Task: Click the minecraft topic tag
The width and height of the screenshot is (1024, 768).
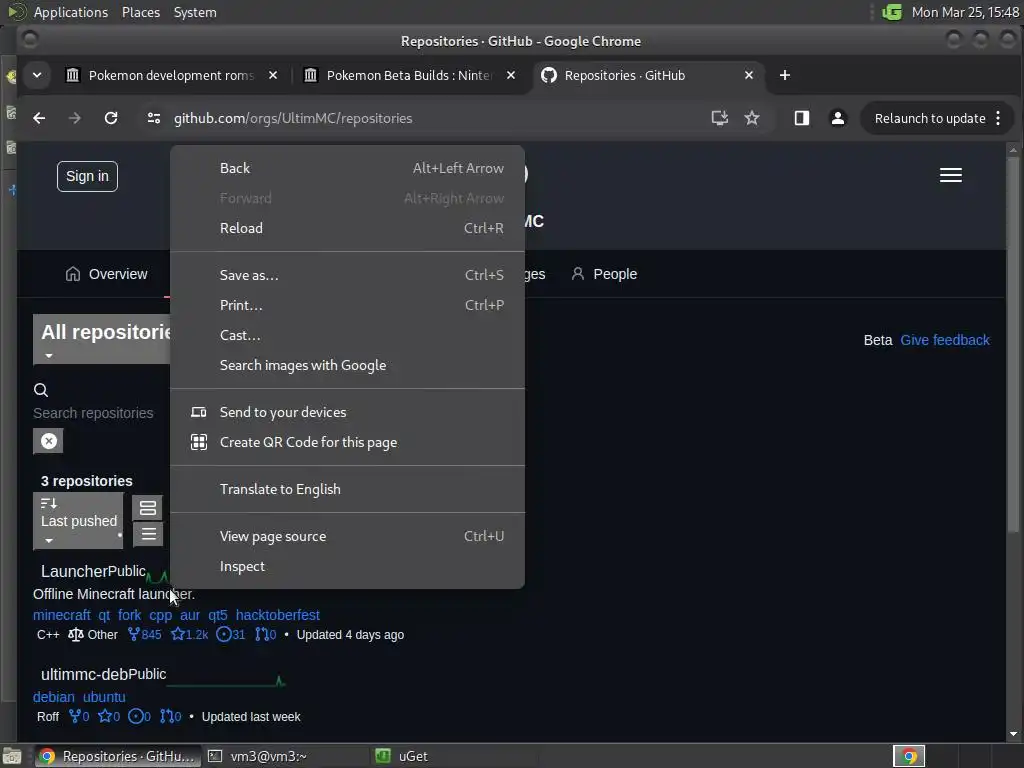Action: [61, 615]
